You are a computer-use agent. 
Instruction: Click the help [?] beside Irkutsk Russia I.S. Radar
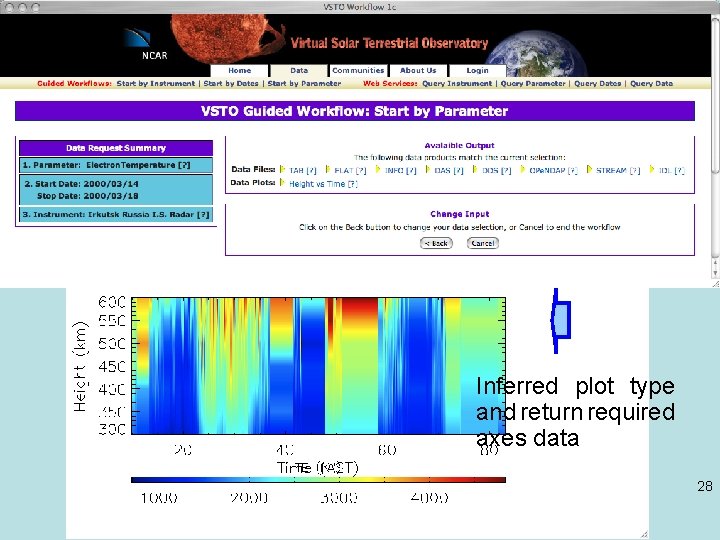pos(203,214)
